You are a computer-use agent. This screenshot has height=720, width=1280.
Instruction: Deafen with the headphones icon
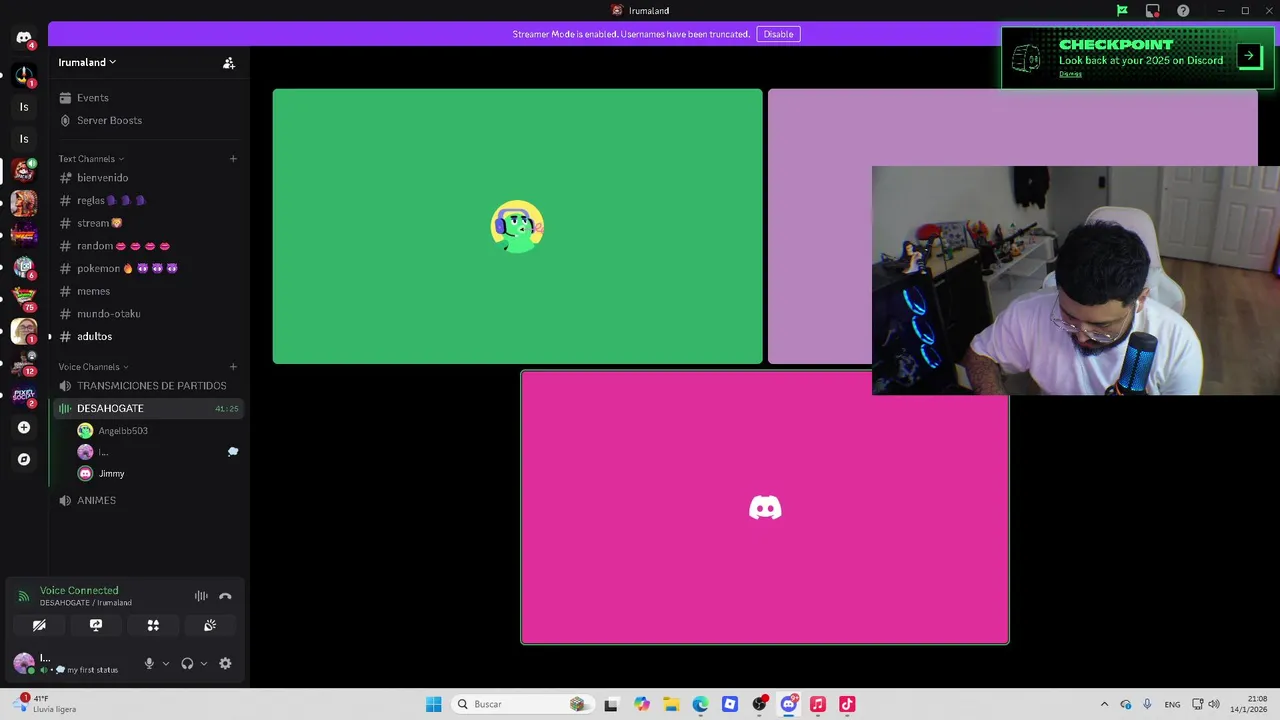[x=187, y=663]
